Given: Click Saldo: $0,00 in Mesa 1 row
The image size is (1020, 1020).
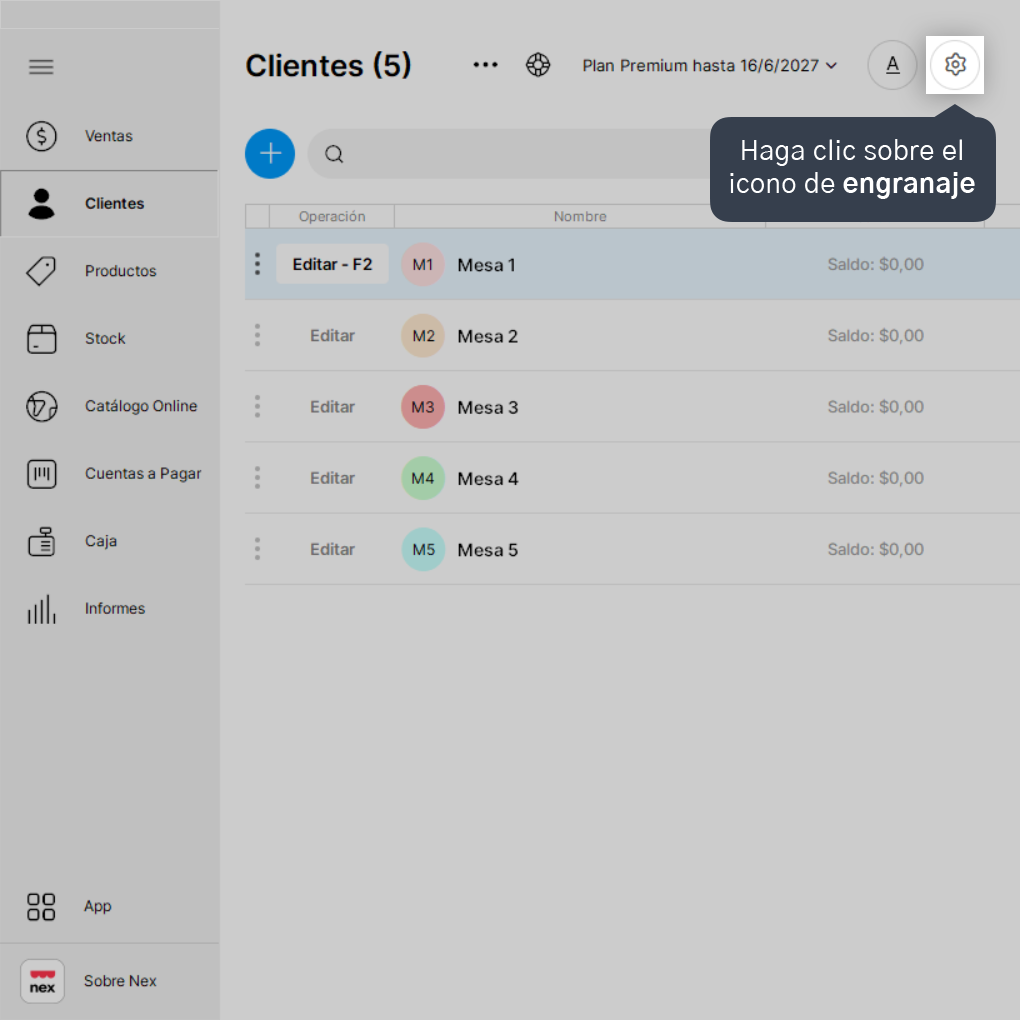Looking at the screenshot, I should pos(876,264).
